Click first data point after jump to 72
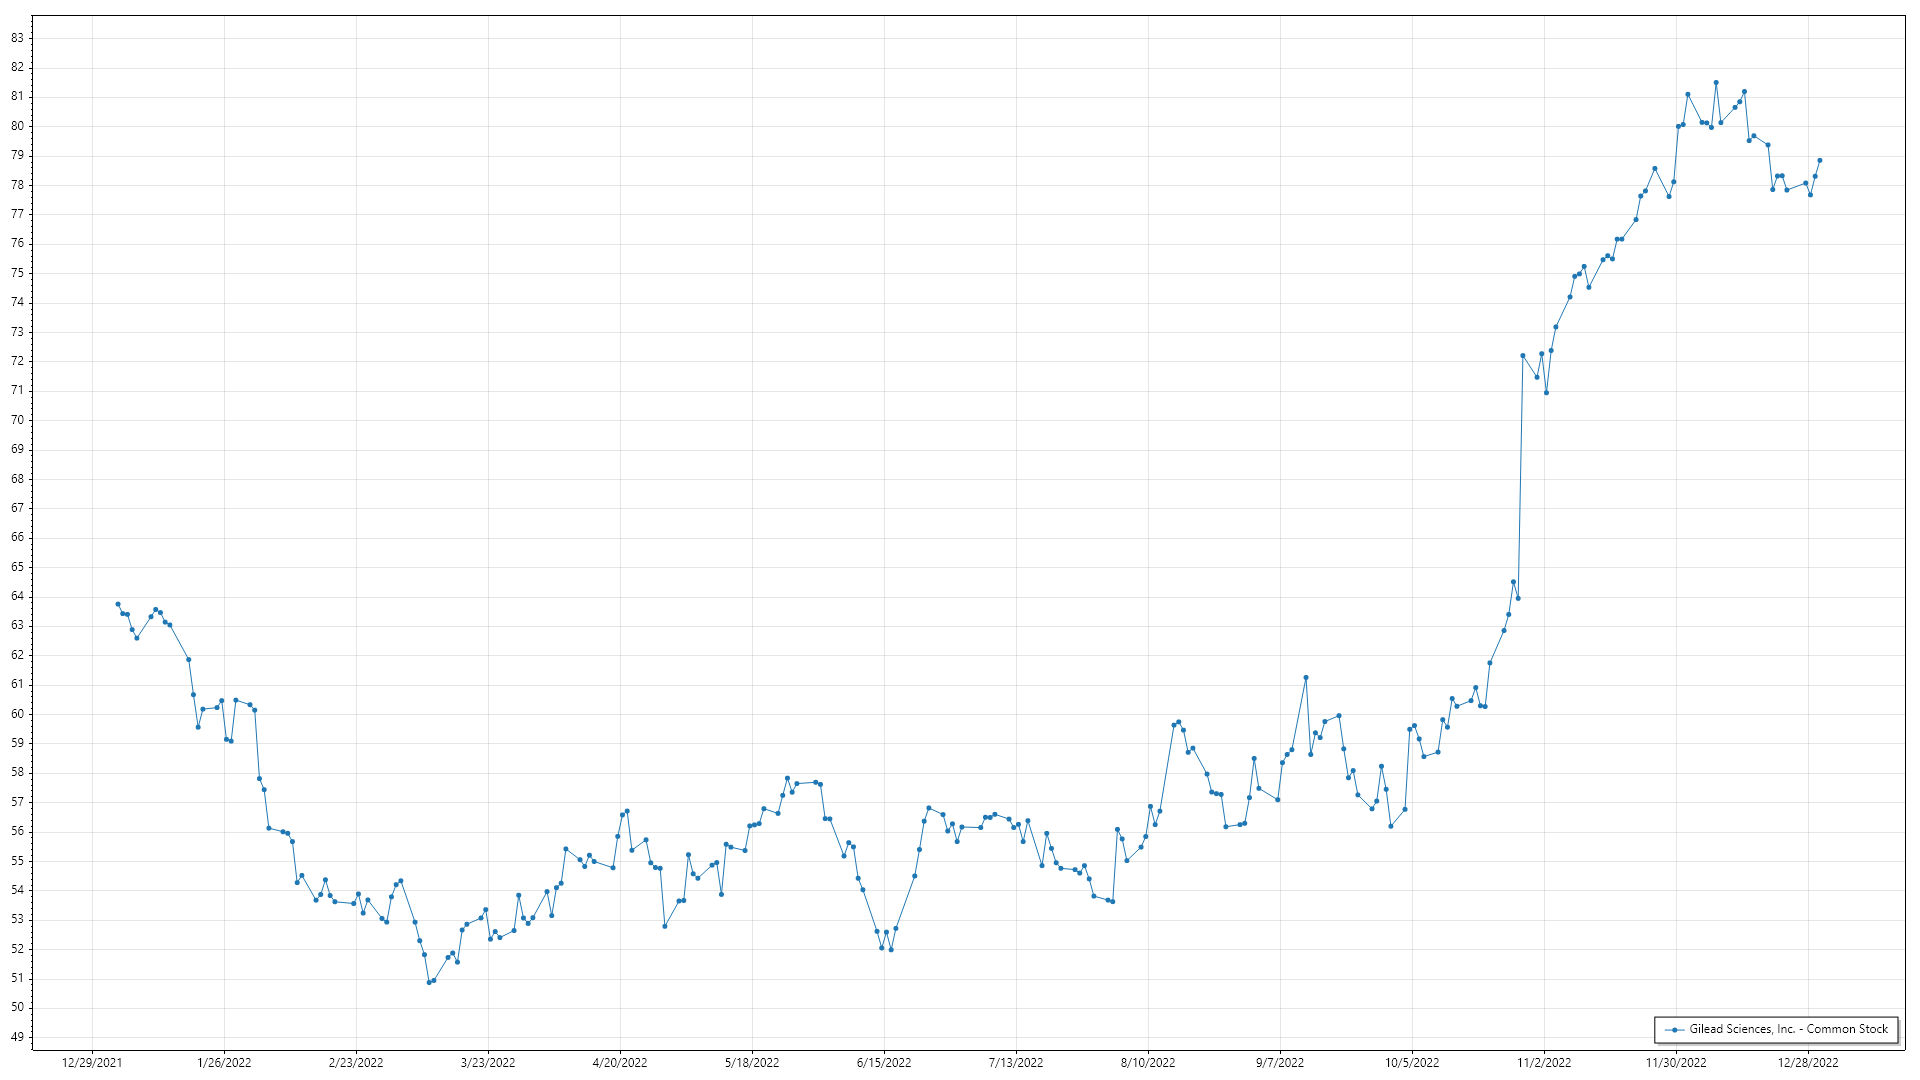Image resolution: width=1920 pixels, height=1080 pixels. (x=1523, y=356)
